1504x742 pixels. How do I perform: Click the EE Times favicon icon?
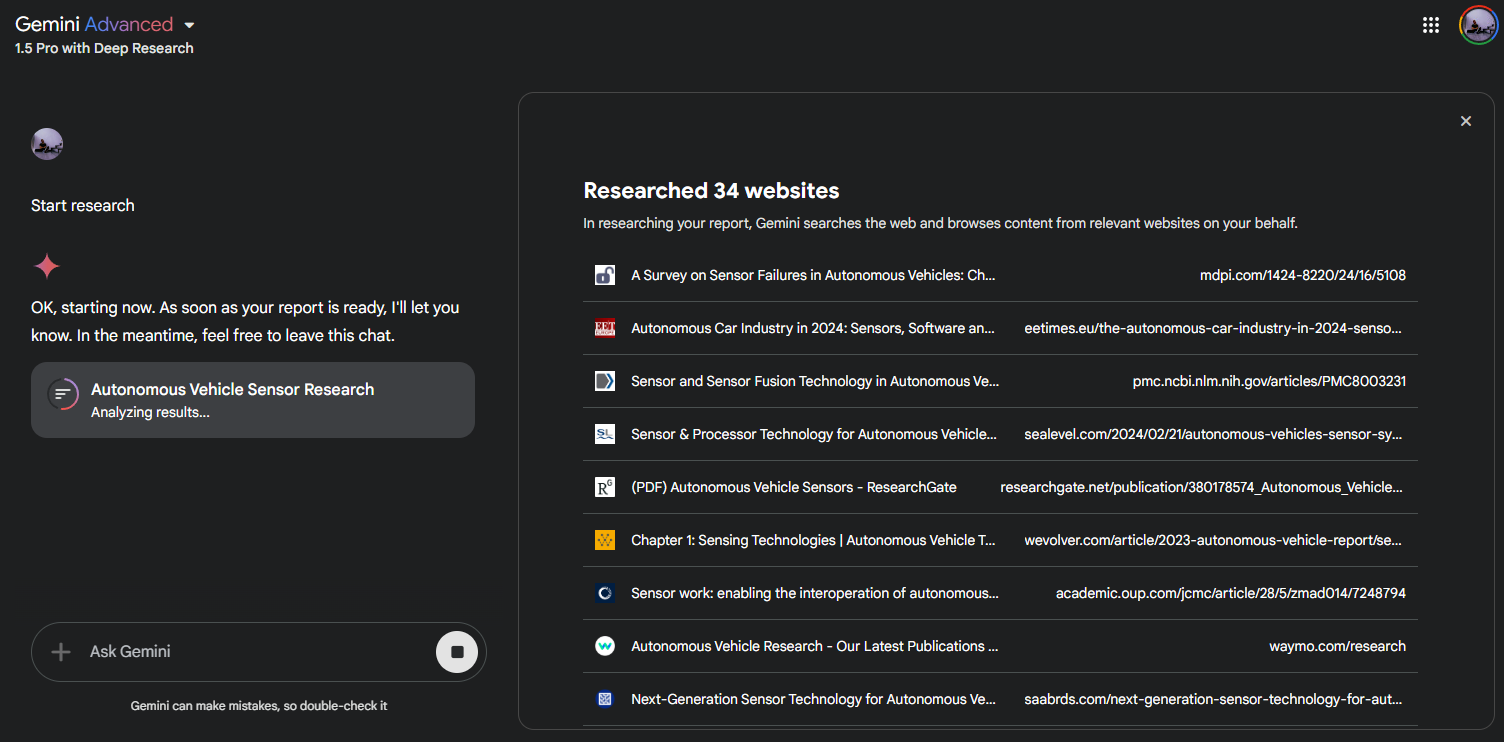[x=604, y=328]
